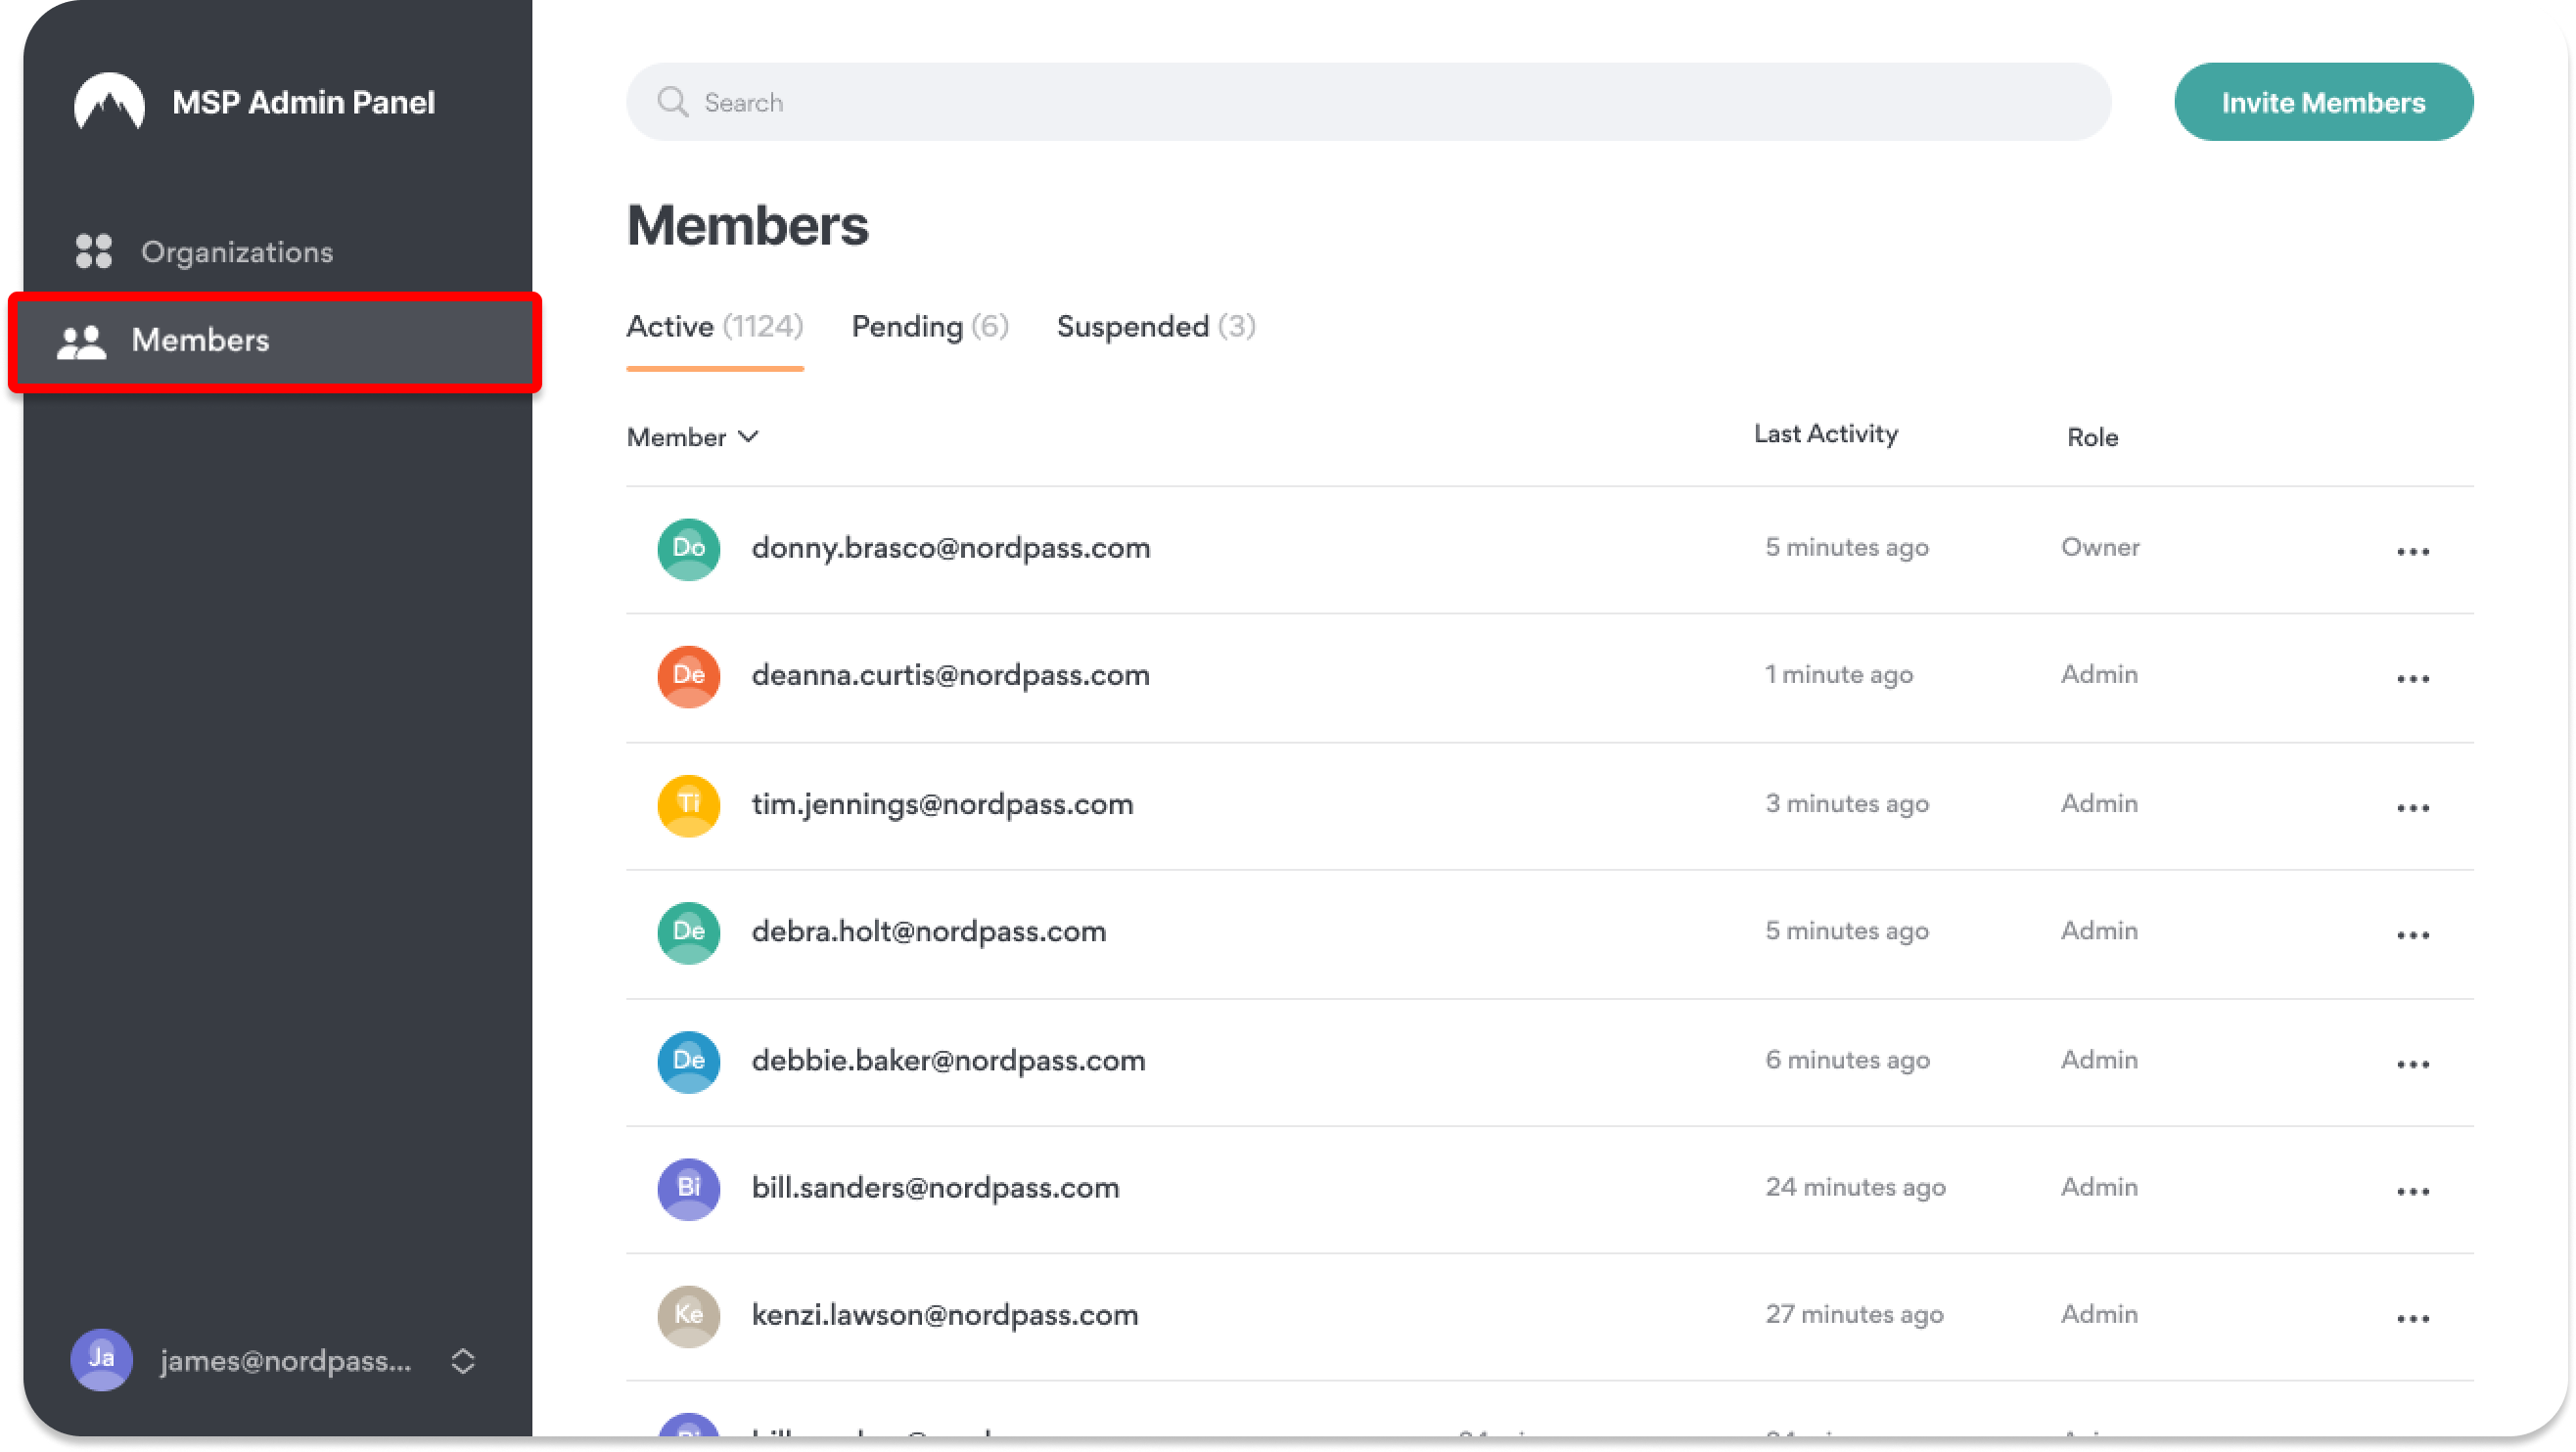This screenshot has height=1452, width=2576.
Task: Open more options for debbie.baker
Action: point(2413,1064)
